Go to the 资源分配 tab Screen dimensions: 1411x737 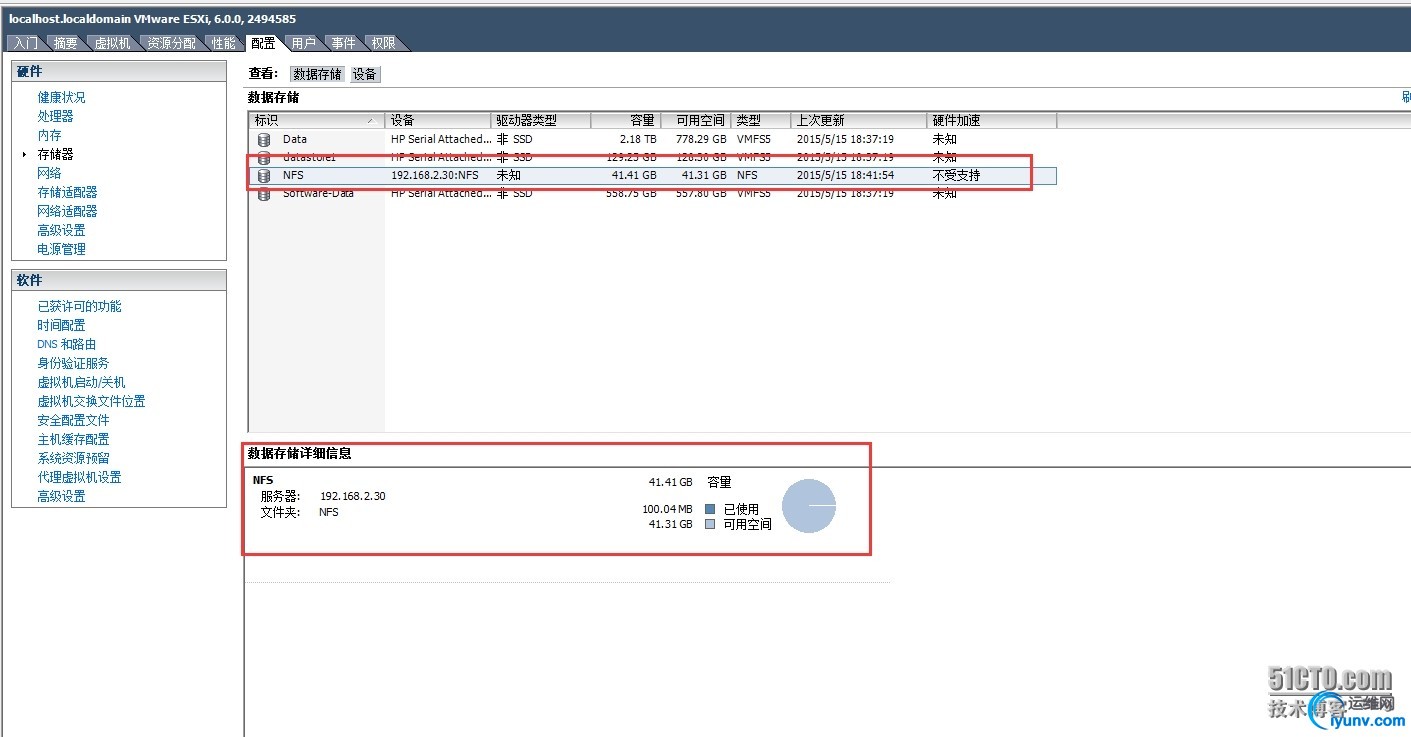172,43
